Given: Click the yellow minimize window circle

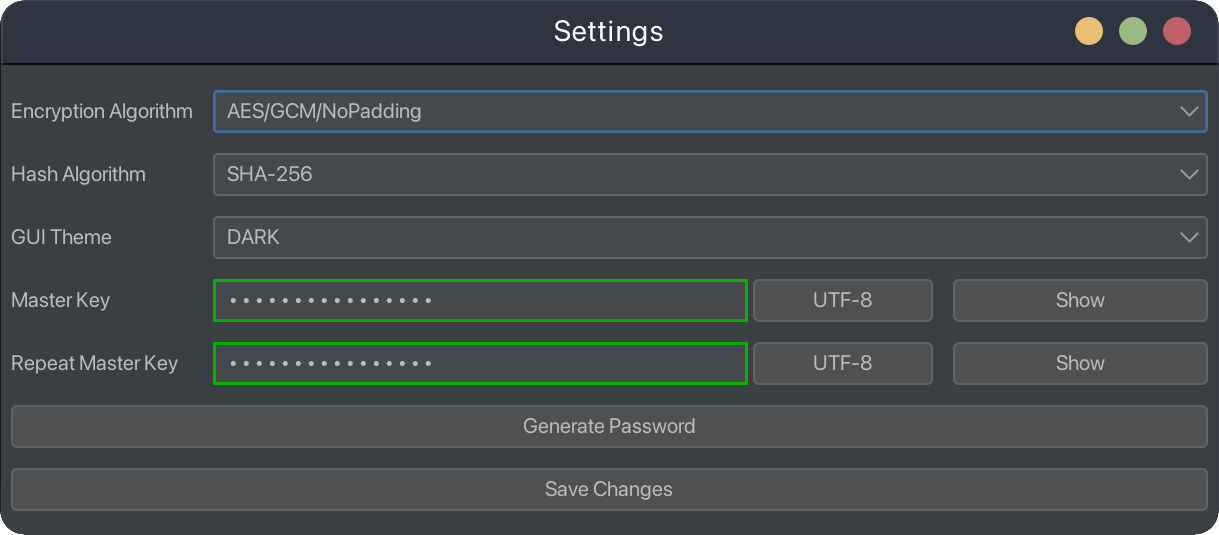Looking at the screenshot, I should (x=1089, y=32).
